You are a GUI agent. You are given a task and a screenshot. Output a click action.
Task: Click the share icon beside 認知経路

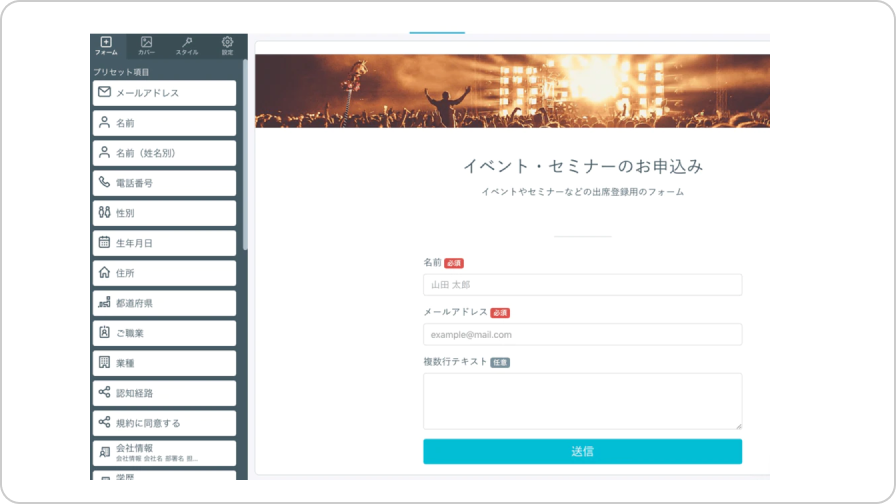[104, 392]
